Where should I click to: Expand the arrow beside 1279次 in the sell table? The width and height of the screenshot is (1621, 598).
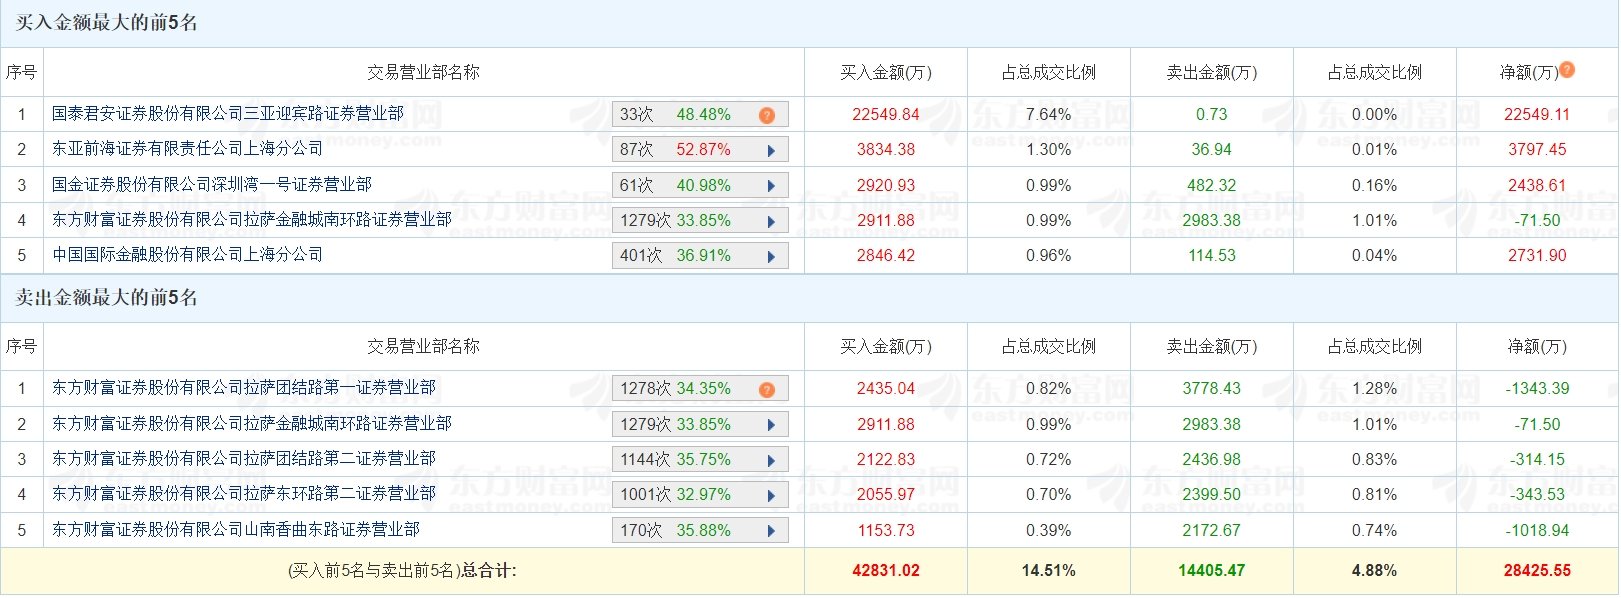tap(771, 425)
